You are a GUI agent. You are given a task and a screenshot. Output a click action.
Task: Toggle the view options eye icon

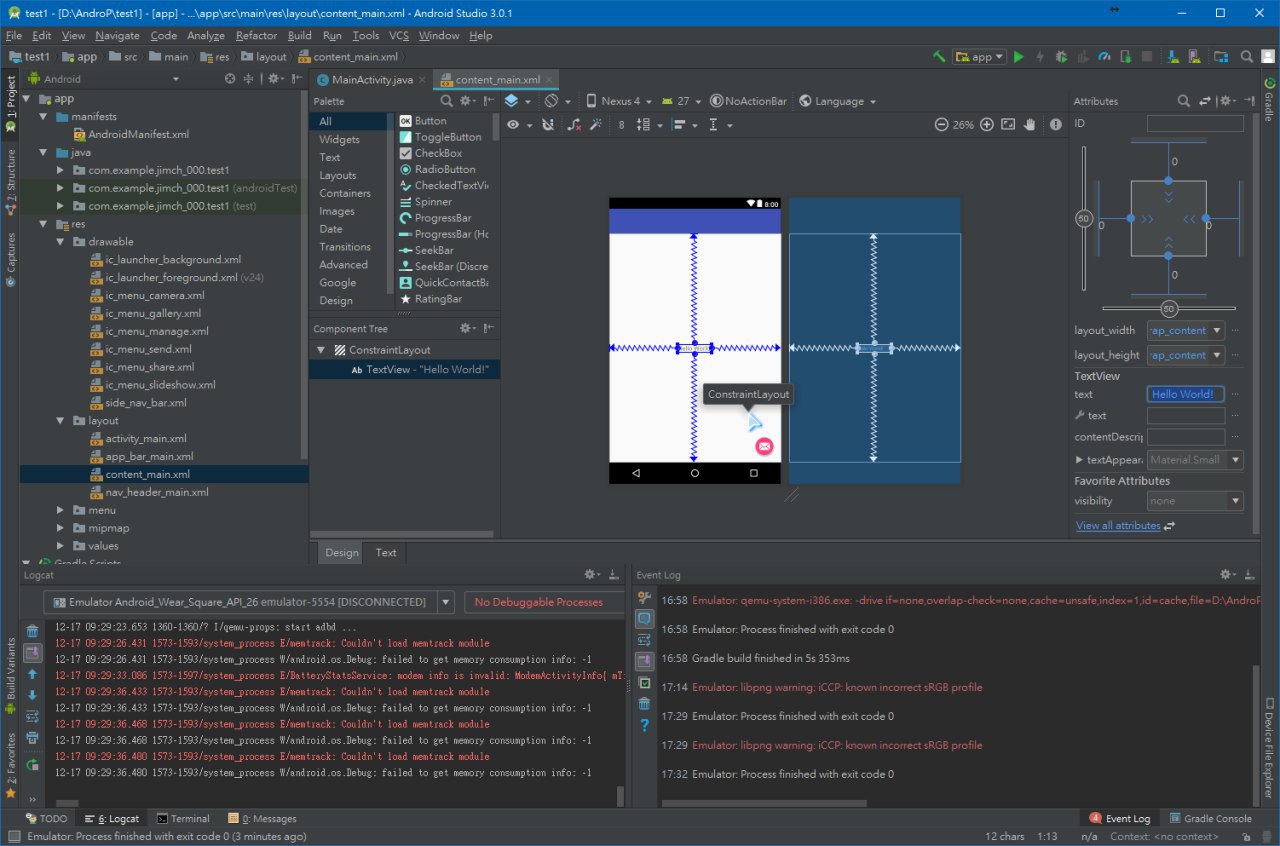[513, 125]
